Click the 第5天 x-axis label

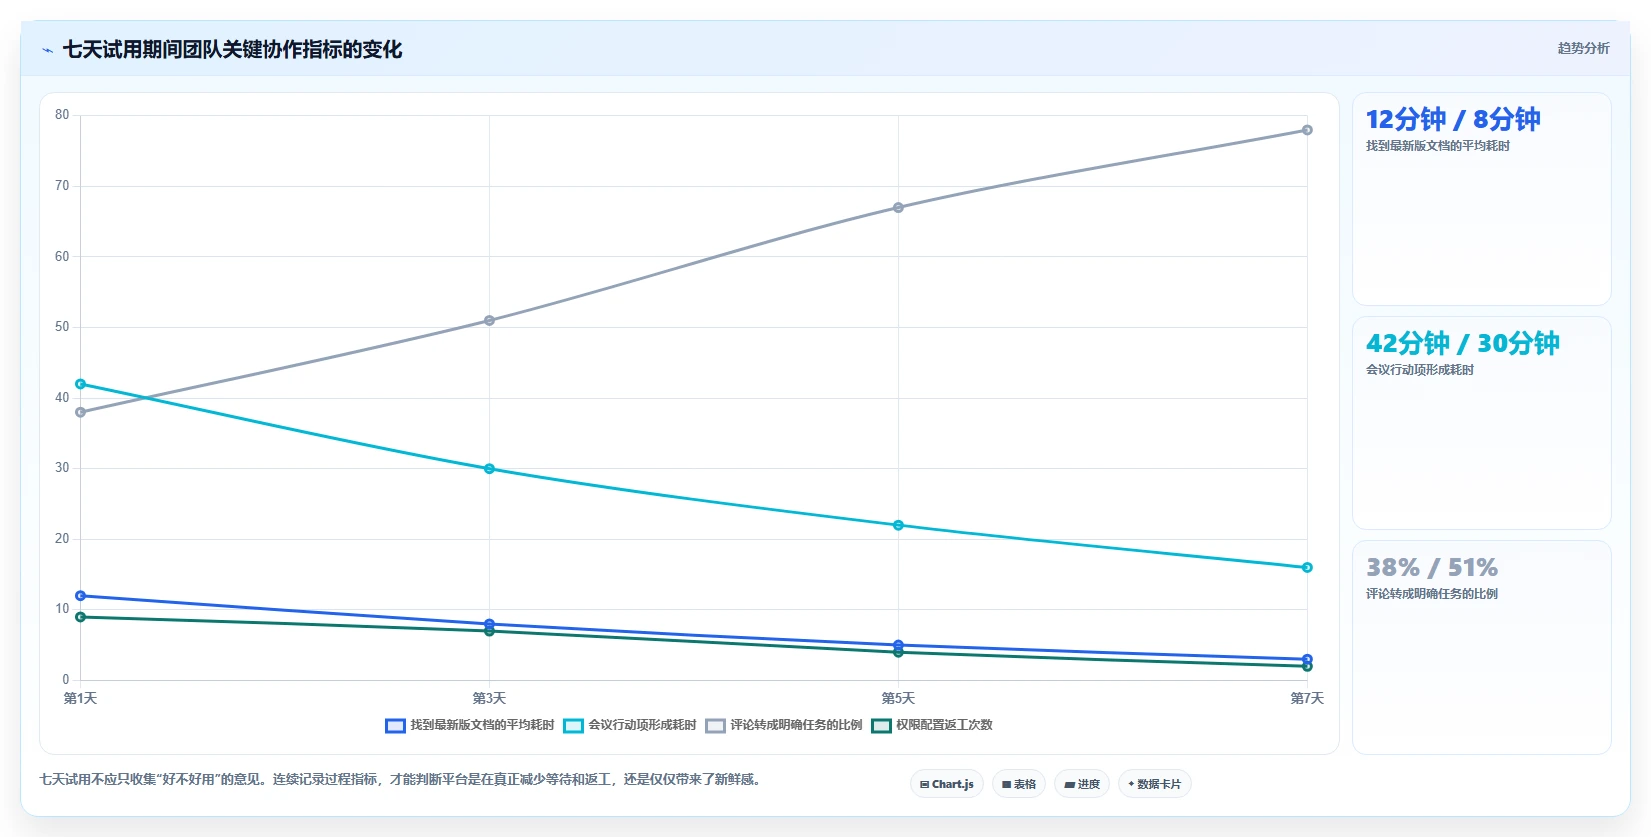(898, 698)
